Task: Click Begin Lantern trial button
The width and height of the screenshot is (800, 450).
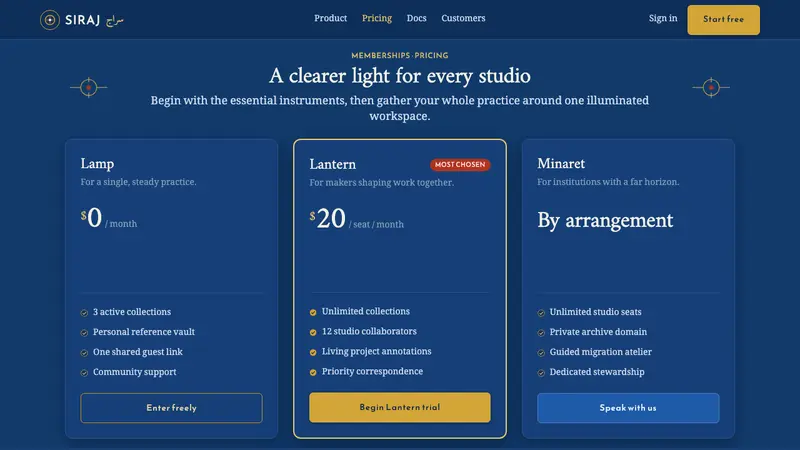Action: tap(399, 407)
